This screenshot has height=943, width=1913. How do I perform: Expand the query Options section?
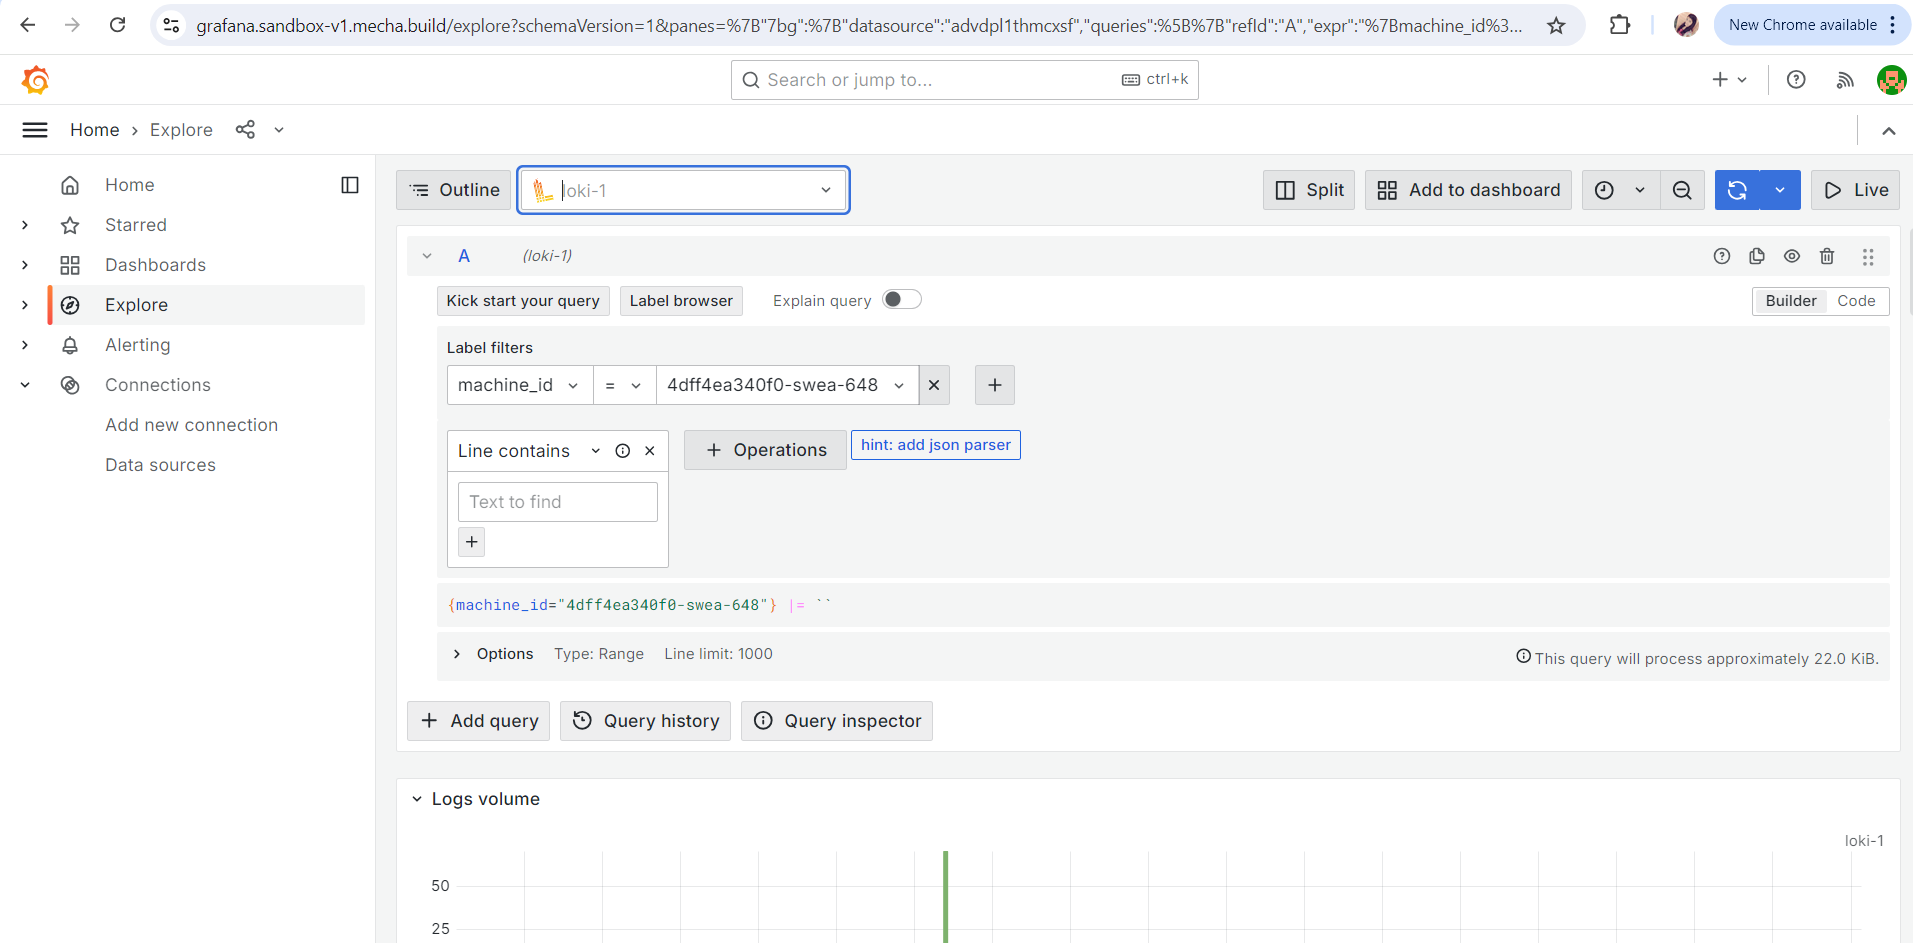click(457, 654)
